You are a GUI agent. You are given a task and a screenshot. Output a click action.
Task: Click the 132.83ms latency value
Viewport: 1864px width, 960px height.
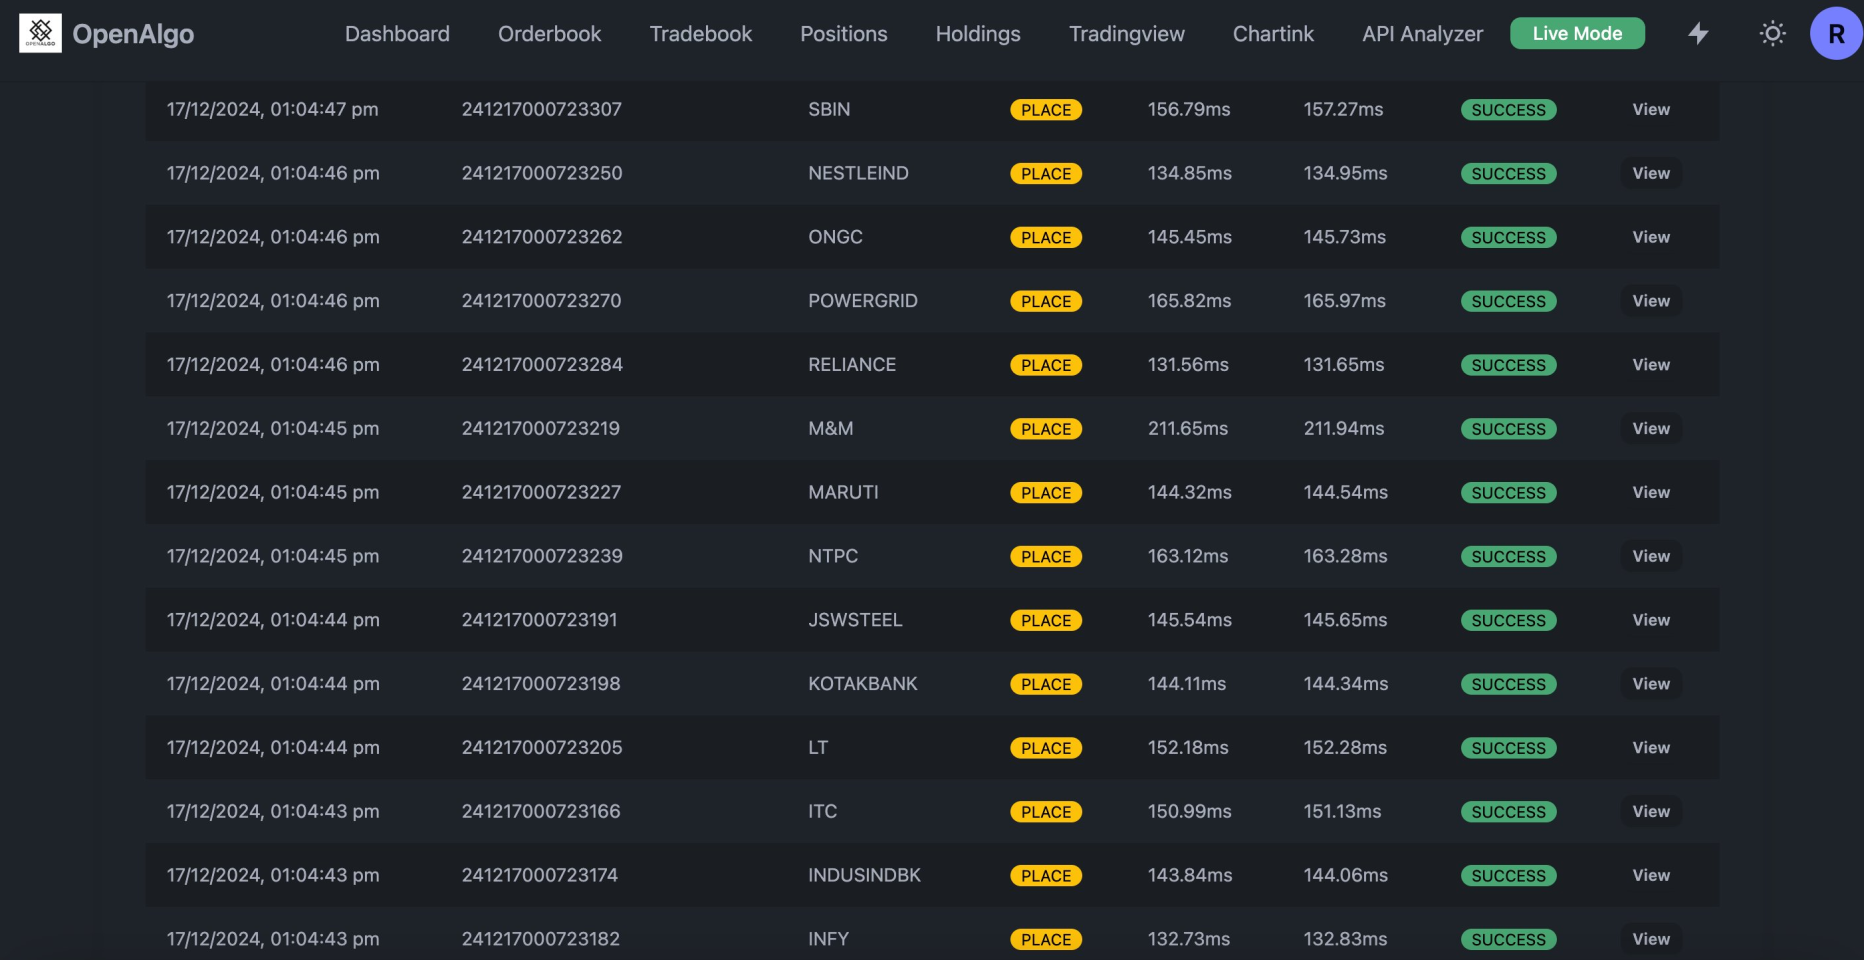pyautogui.click(x=1344, y=939)
